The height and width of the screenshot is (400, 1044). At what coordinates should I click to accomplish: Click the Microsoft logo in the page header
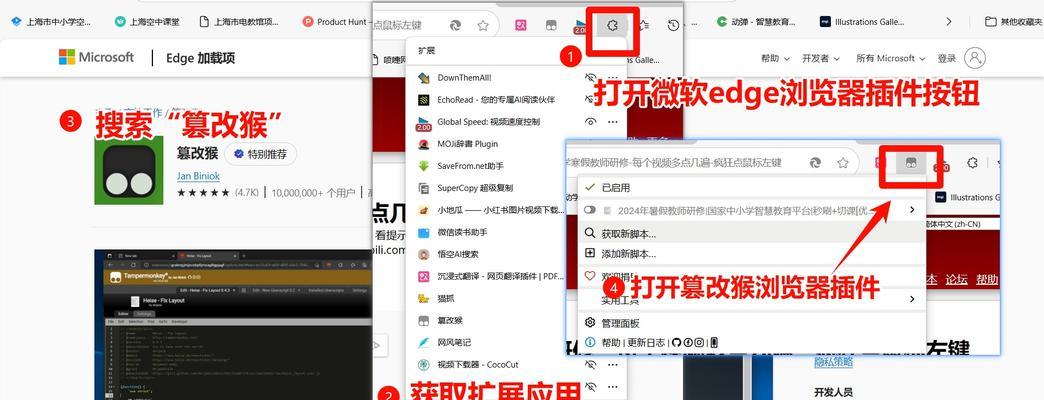coord(97,57)
